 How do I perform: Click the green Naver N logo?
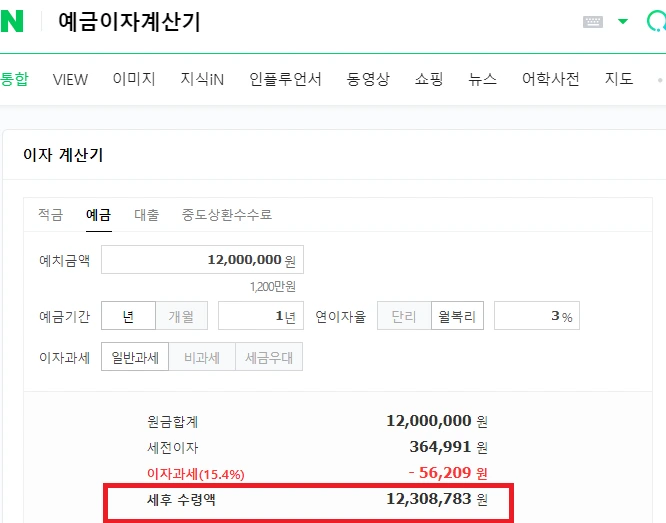coord(11,21)
